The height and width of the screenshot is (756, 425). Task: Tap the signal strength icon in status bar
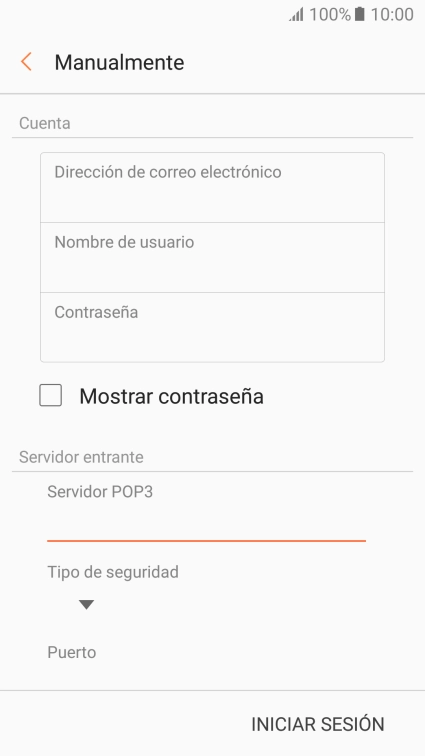[x=296, y=14]
